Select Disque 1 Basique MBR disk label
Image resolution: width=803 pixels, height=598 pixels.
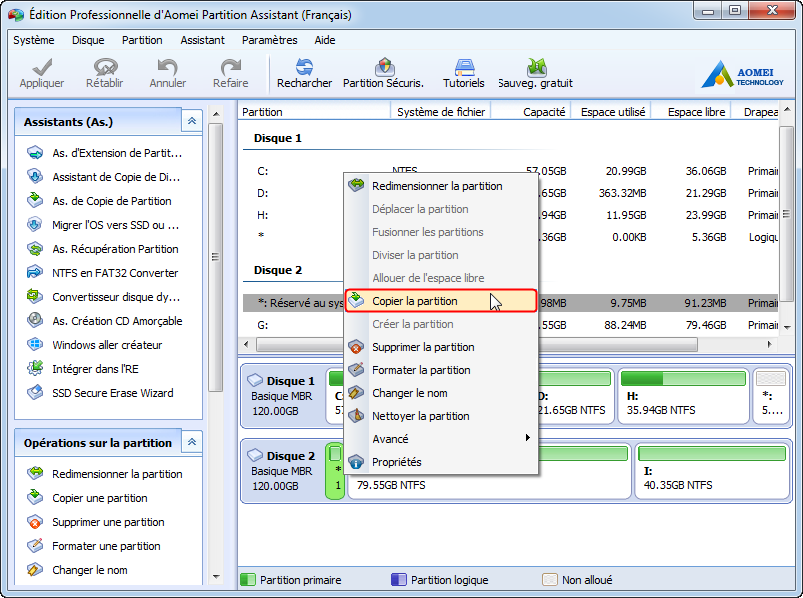pyautogui.click(x=283, y=396)
